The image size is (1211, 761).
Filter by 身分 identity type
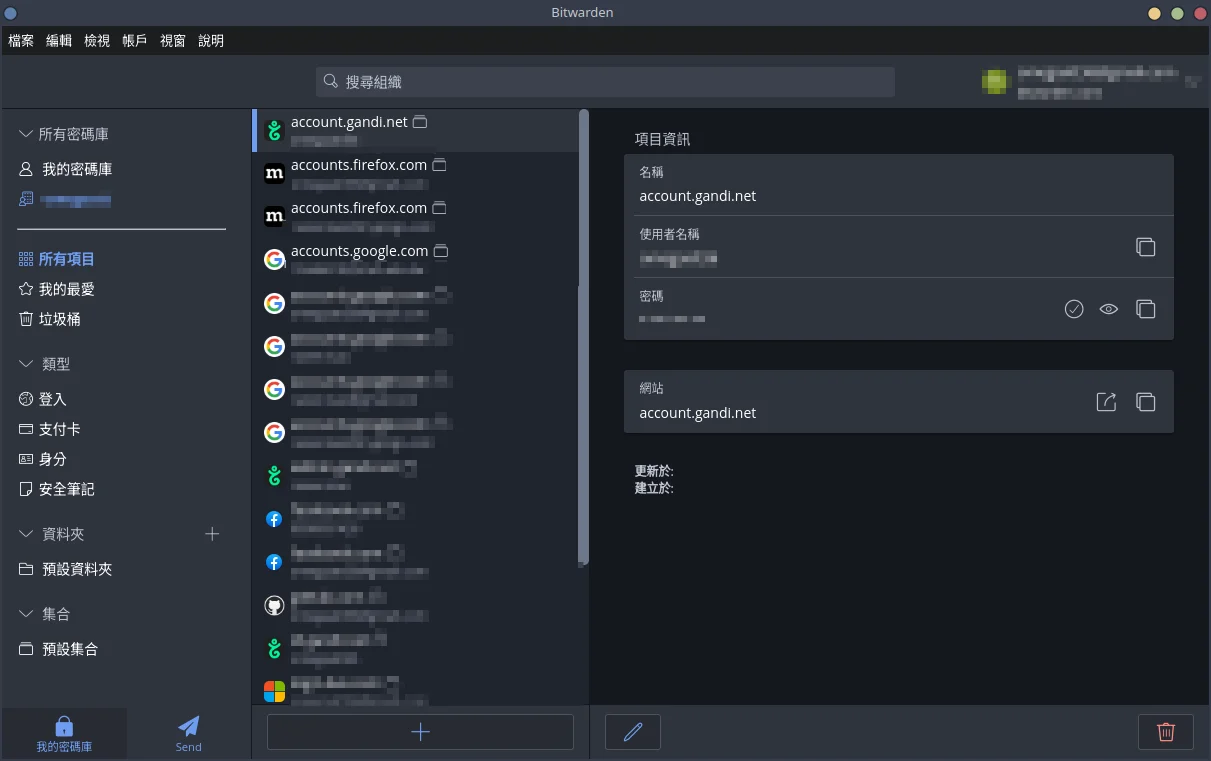[43, 459]
